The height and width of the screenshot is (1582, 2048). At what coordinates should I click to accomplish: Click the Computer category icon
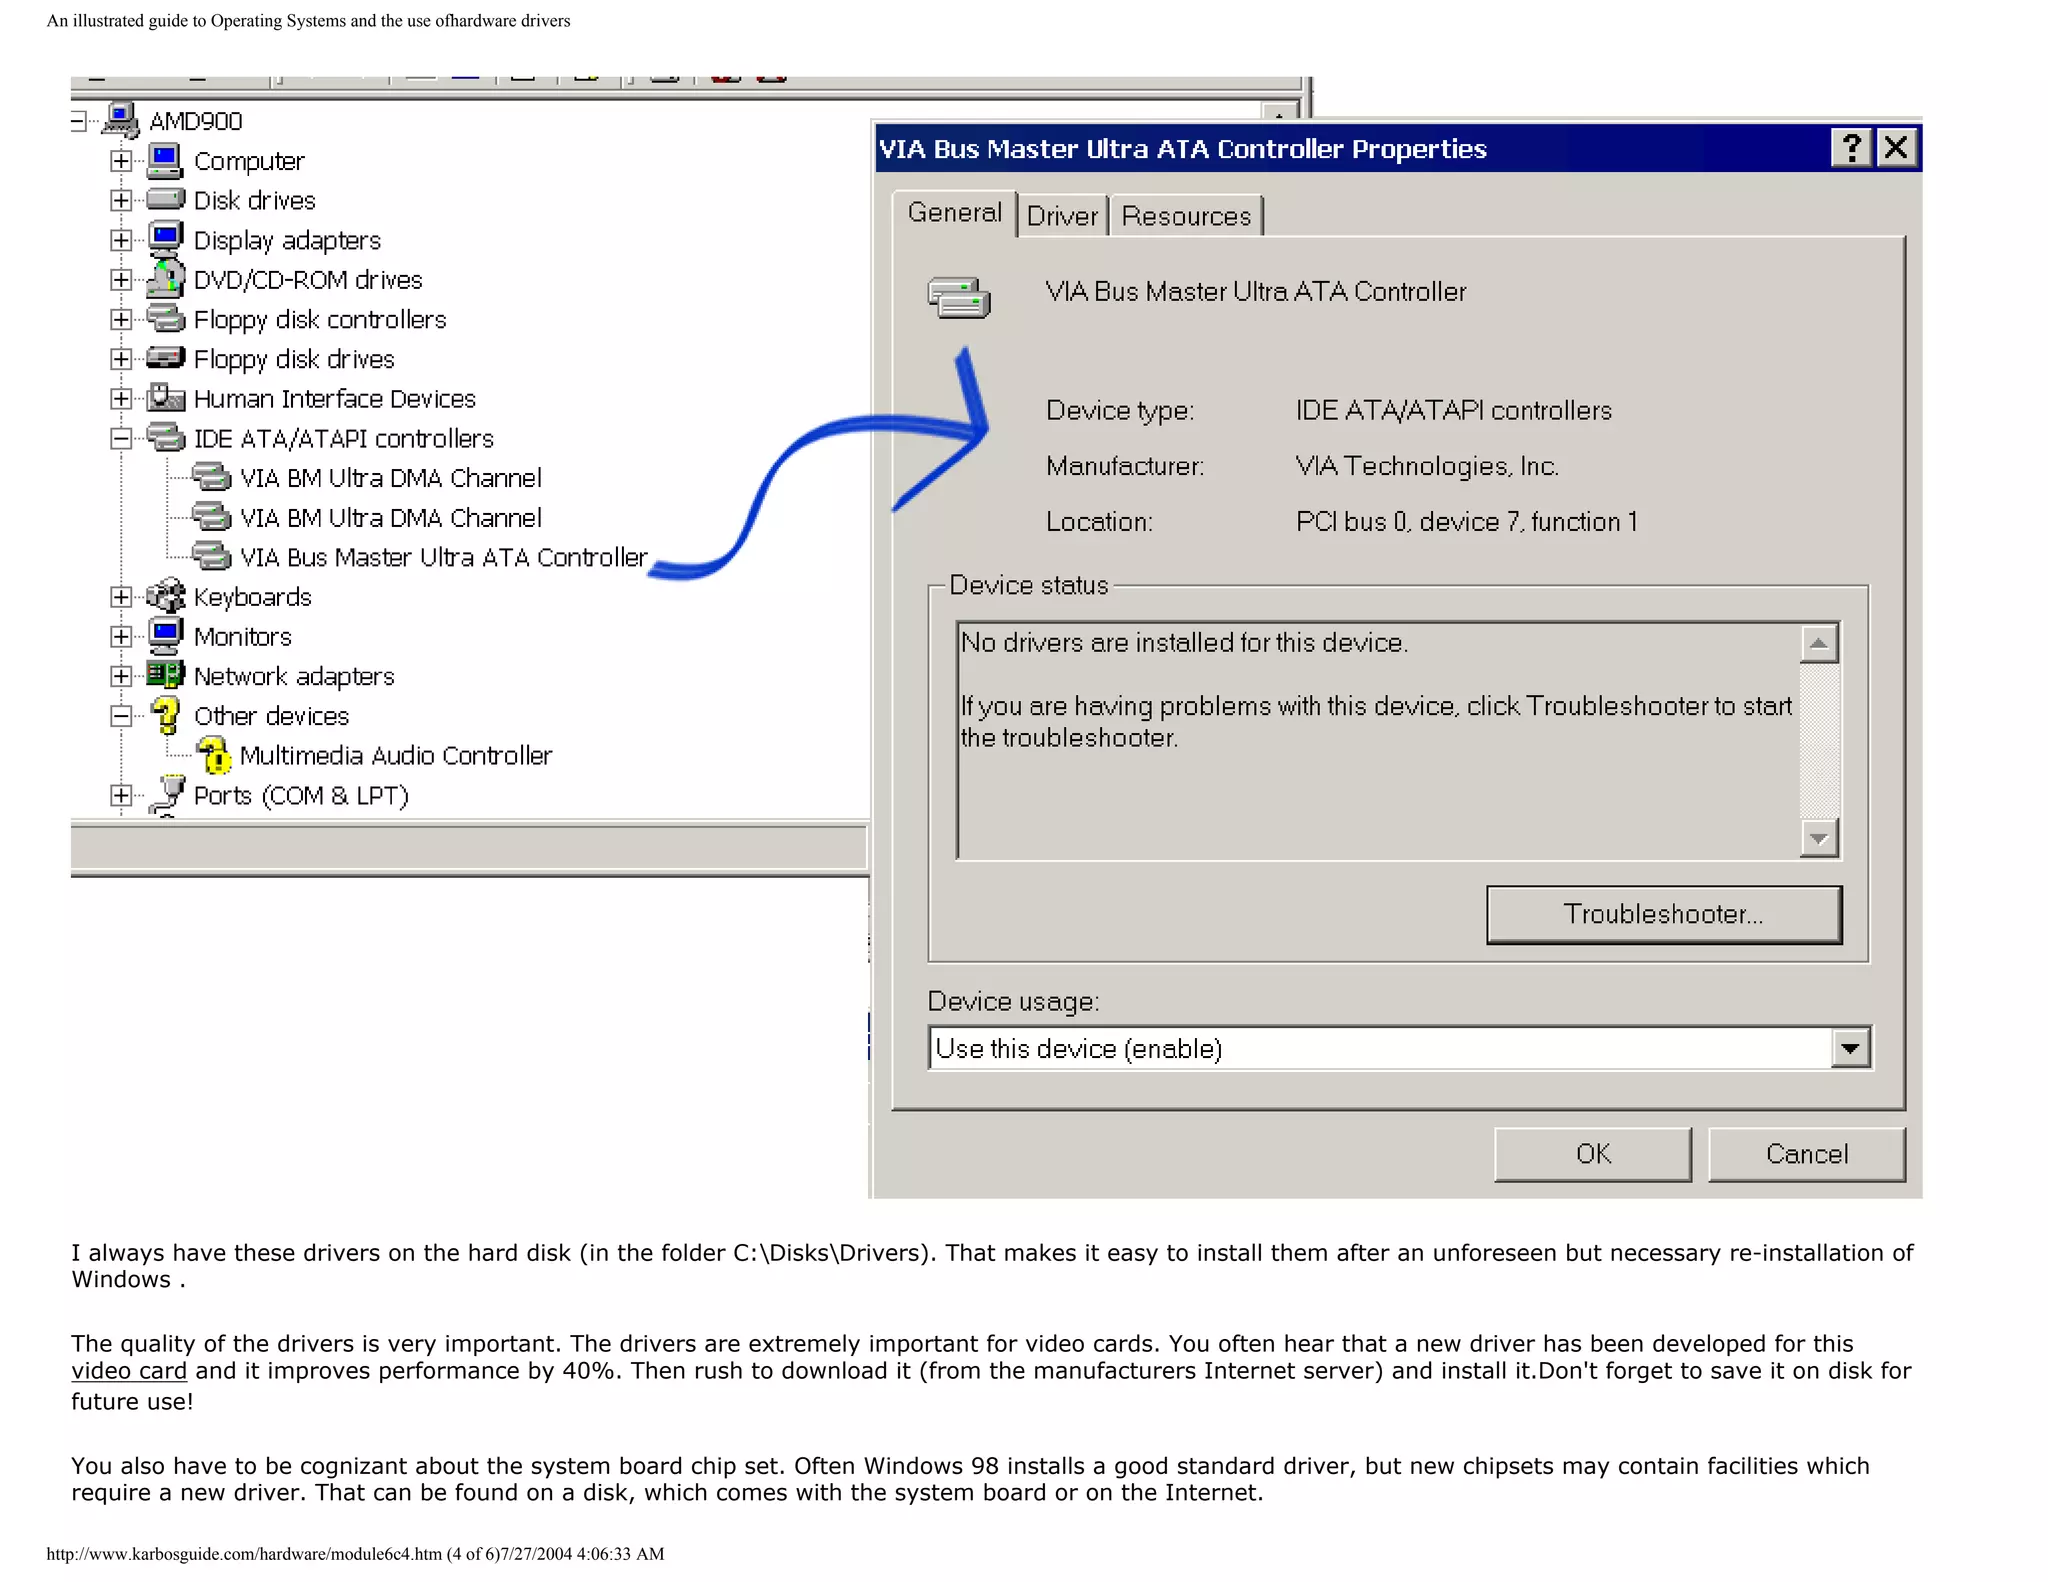click(165, 160)
